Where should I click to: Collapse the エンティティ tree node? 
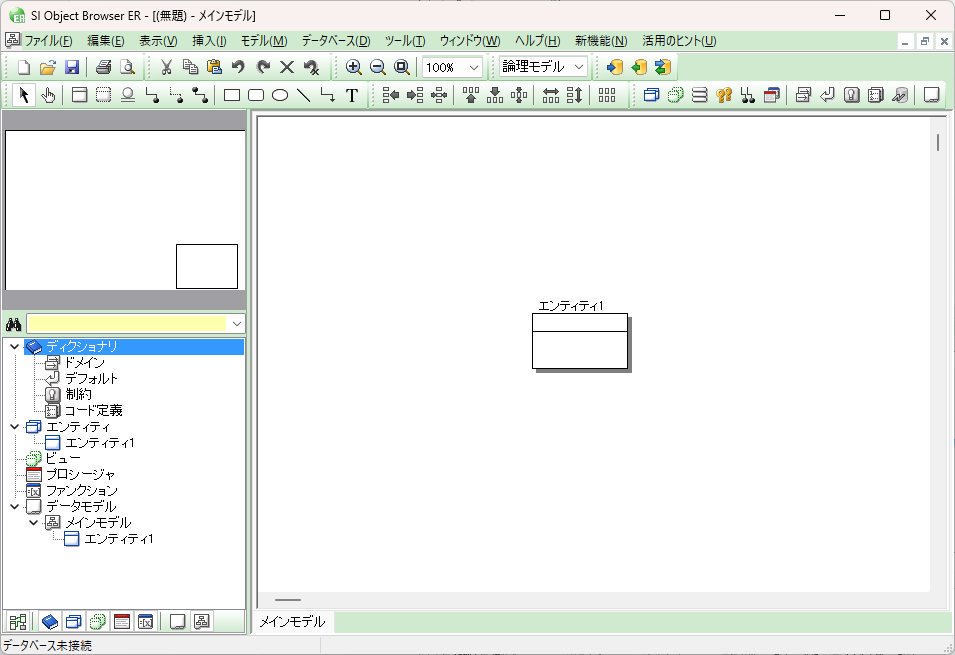tap(15, 427)
